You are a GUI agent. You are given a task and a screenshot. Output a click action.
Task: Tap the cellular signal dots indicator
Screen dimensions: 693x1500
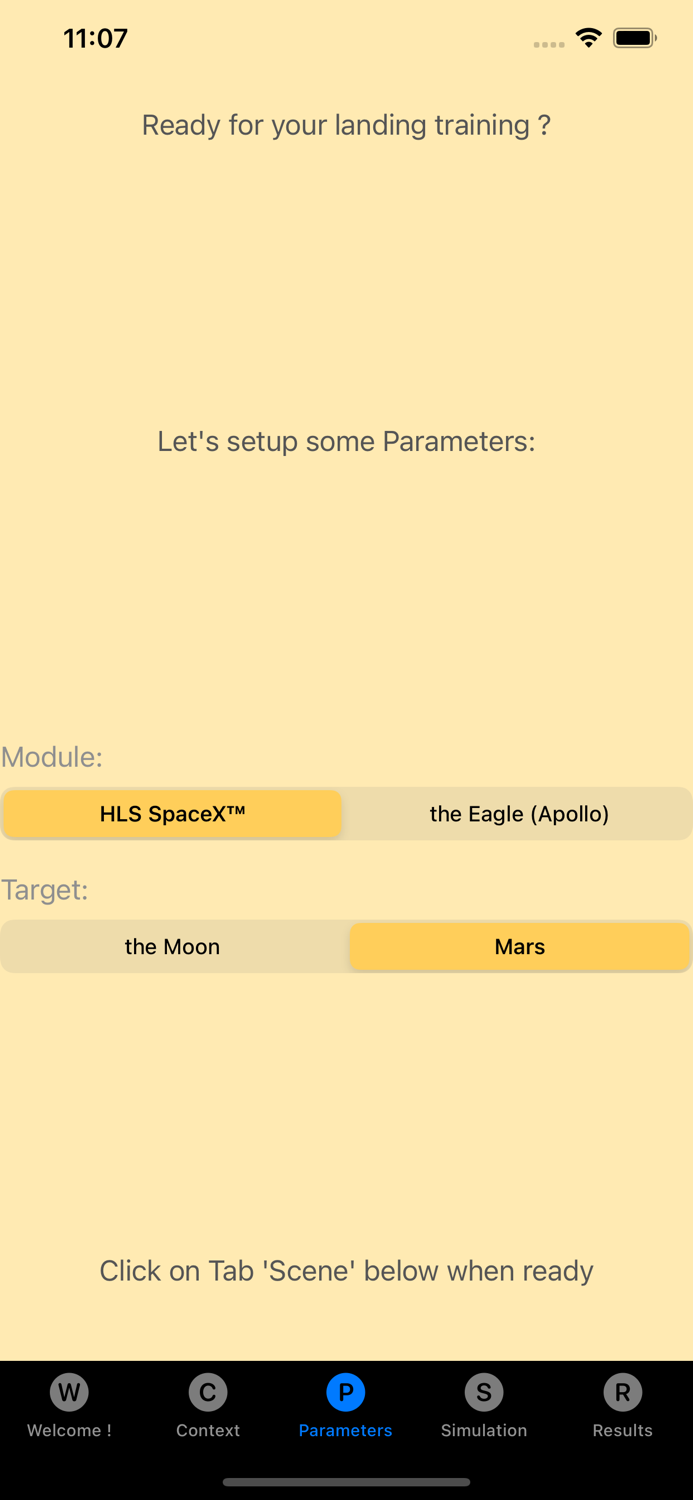549,43
